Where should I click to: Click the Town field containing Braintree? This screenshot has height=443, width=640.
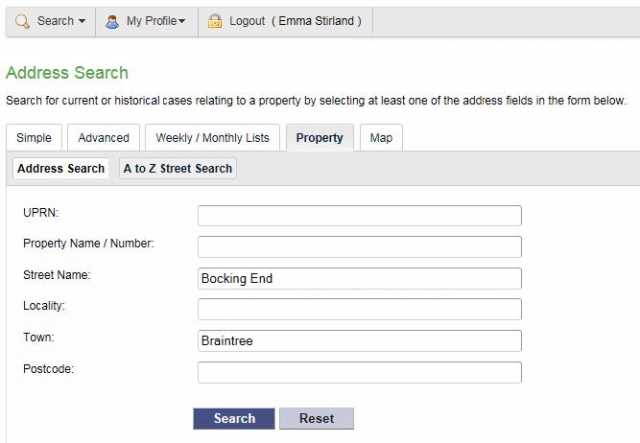(360, 341)
